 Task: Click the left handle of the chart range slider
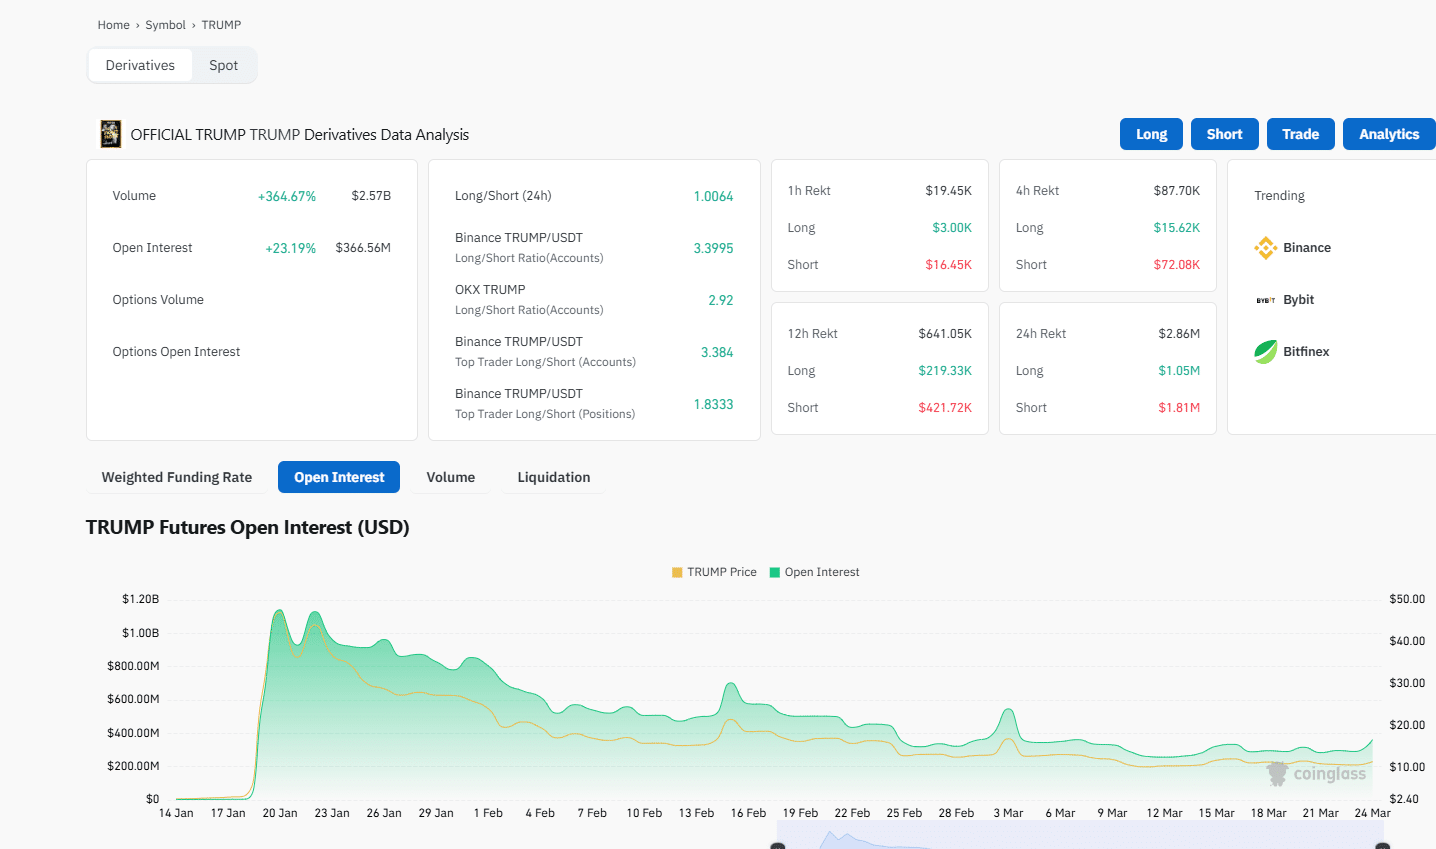(778, 846)
